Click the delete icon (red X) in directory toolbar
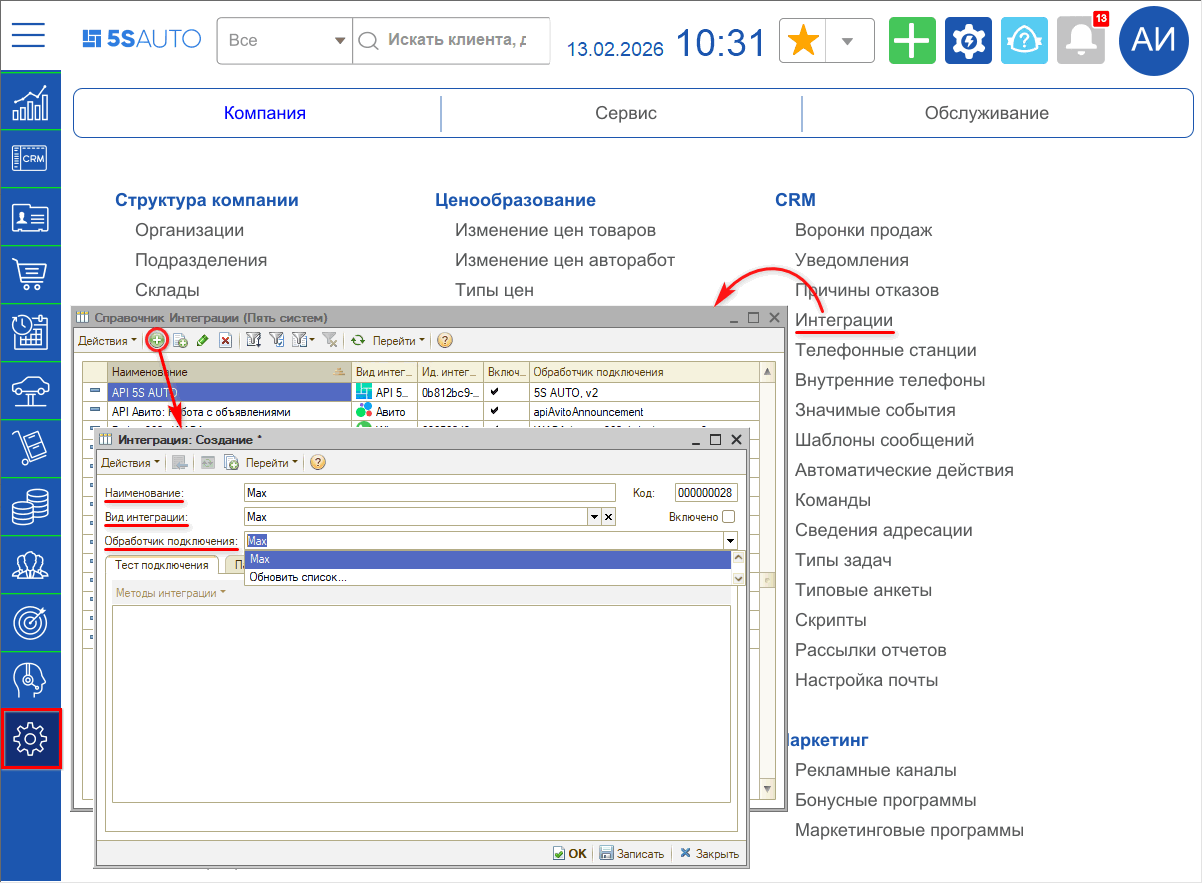1202x883 pixels. [x=225, y=340]
